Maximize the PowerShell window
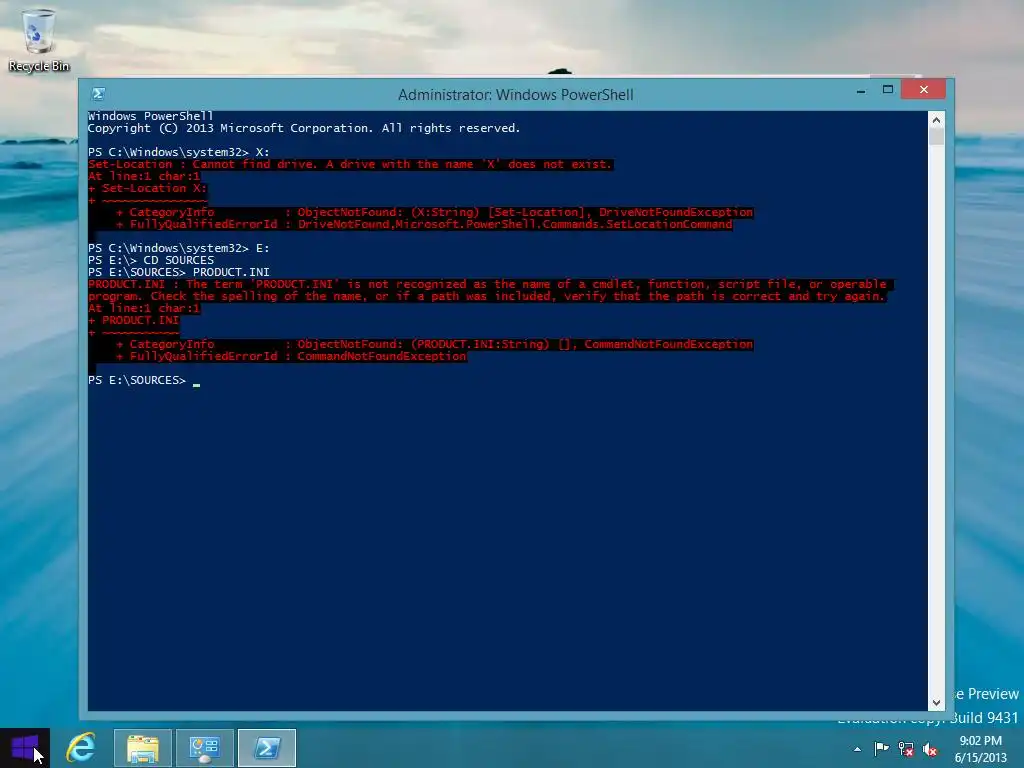 pyautogui.click(x=888, y=89)
